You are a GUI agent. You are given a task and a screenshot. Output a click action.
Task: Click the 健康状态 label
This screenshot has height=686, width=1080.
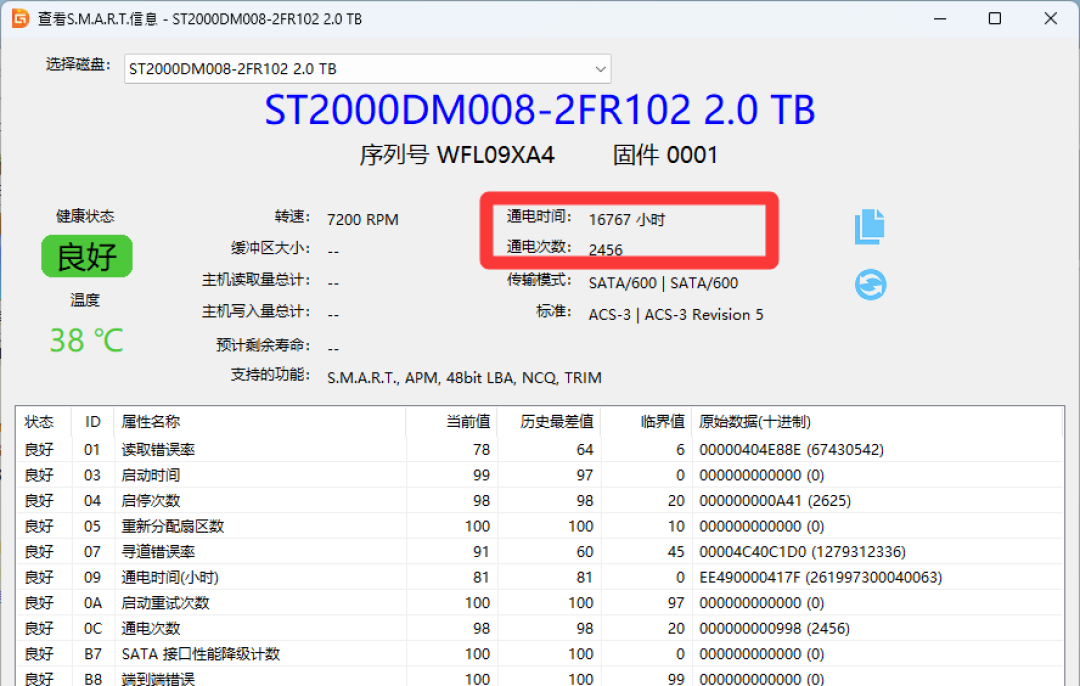click(85, 216)
